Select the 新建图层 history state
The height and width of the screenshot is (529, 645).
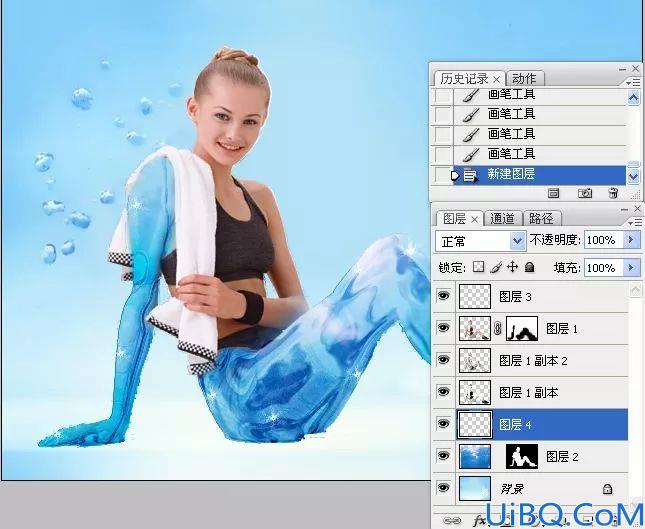[539, 175]
